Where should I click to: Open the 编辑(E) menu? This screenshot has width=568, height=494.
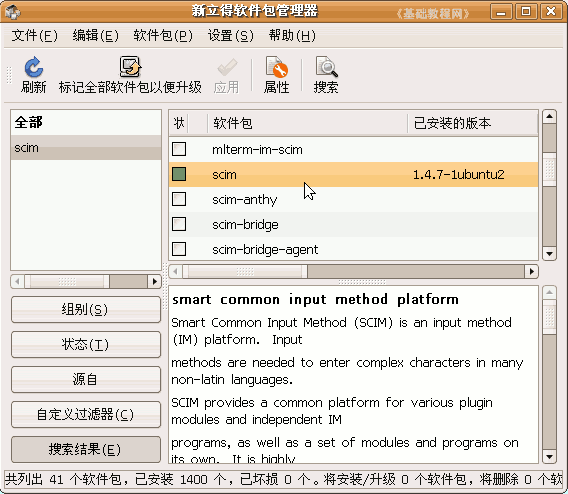(x=95, y=35)
